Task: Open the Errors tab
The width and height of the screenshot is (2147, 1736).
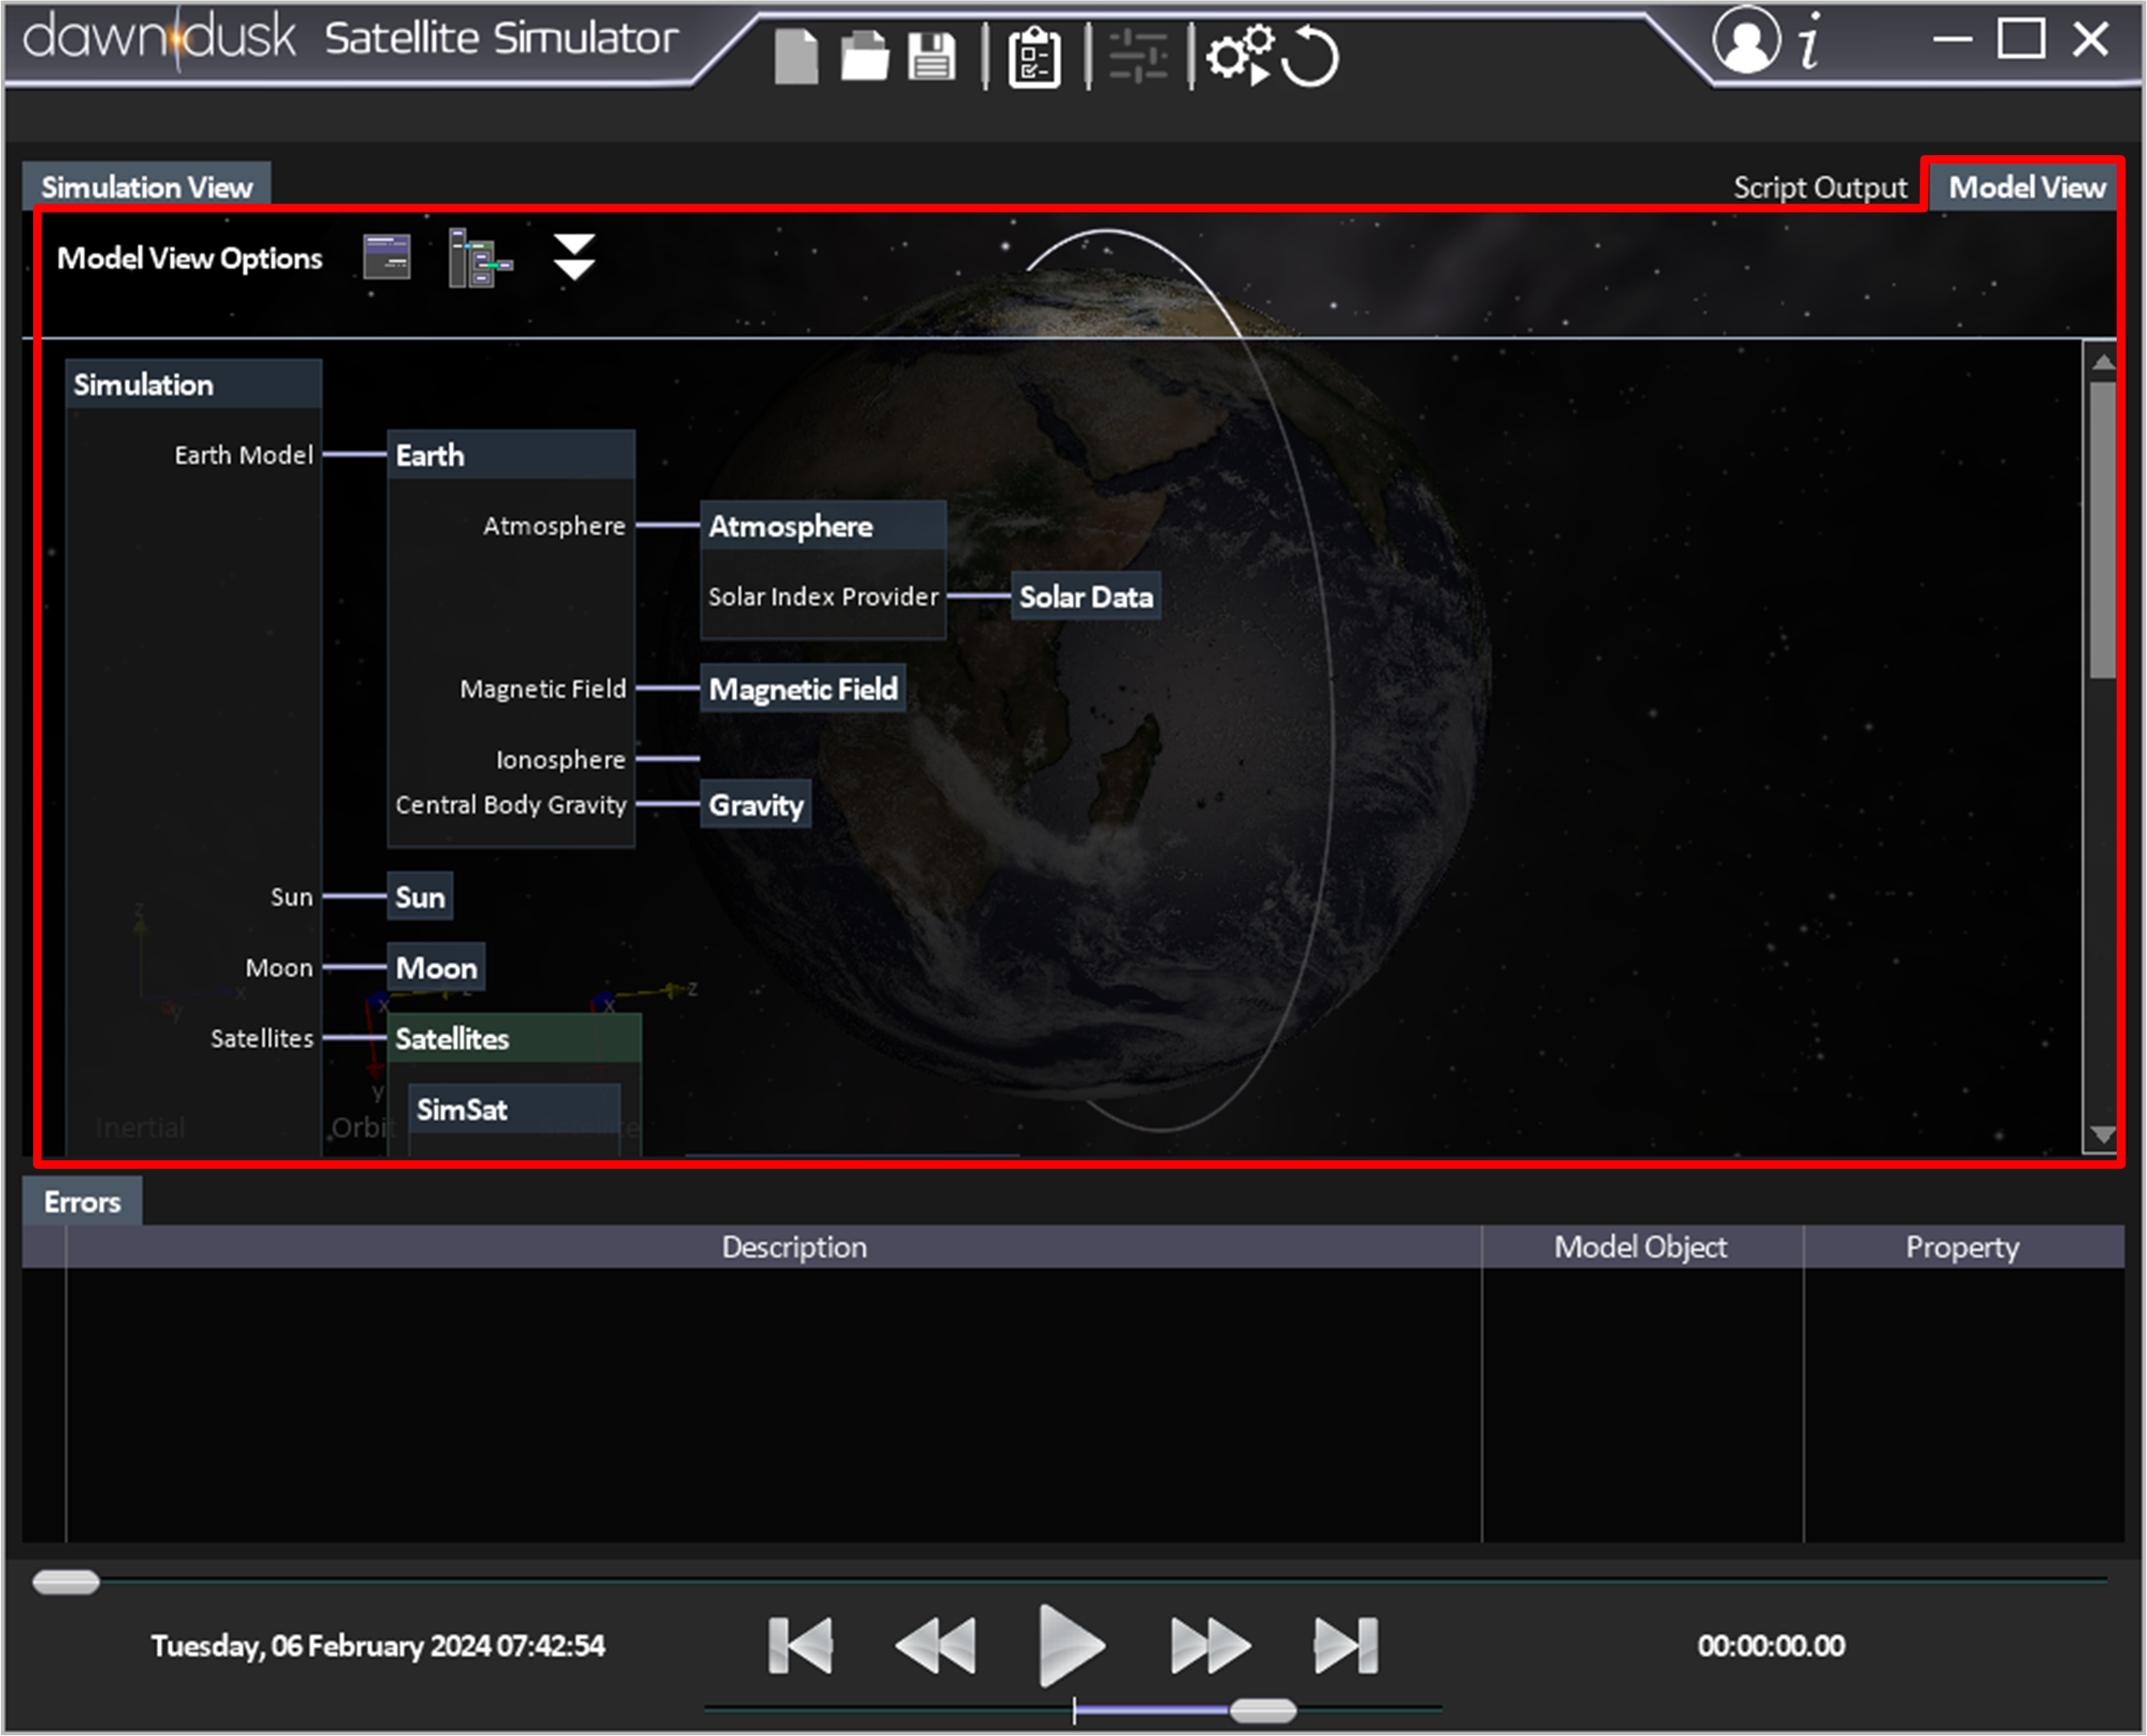Action: click(x=82, y=1201)
